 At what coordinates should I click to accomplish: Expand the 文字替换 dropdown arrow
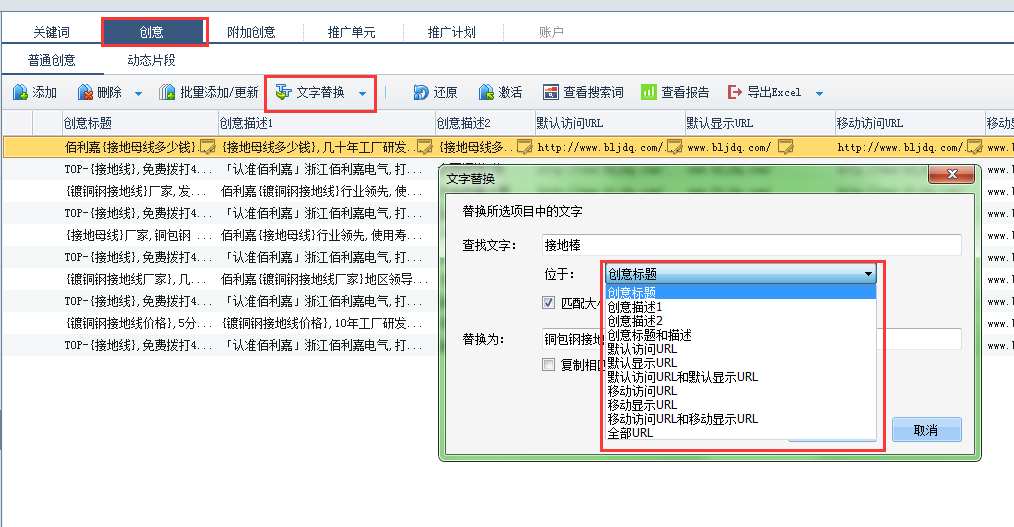(x=363, y=94)
